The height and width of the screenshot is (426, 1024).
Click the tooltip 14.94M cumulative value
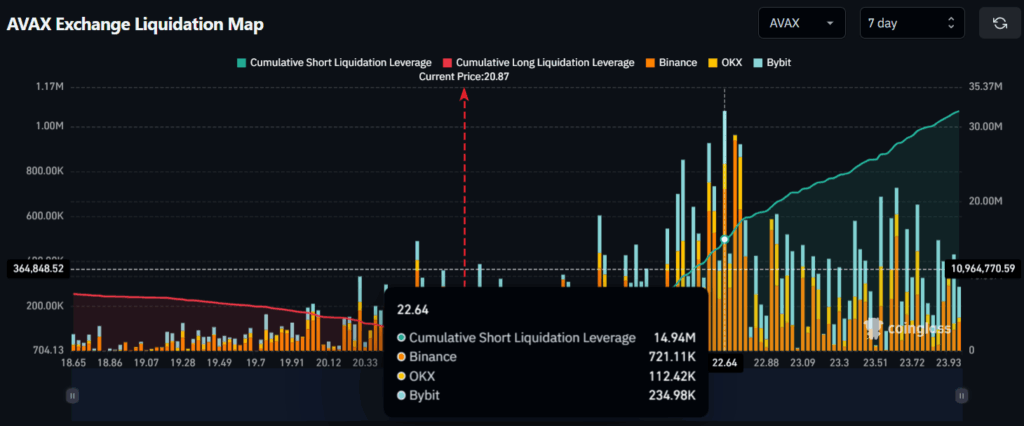(675, 338)
